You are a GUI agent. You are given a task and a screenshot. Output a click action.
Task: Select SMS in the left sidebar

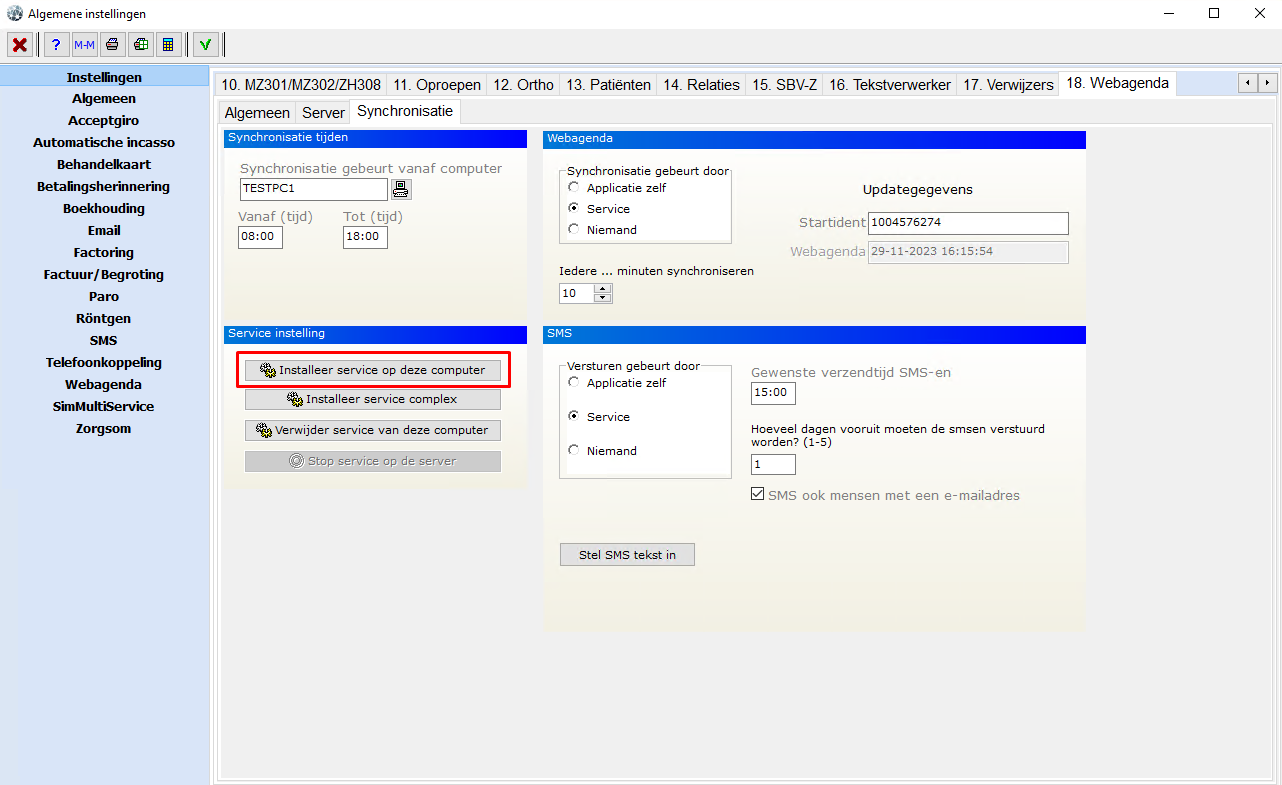tap(104, 341)
